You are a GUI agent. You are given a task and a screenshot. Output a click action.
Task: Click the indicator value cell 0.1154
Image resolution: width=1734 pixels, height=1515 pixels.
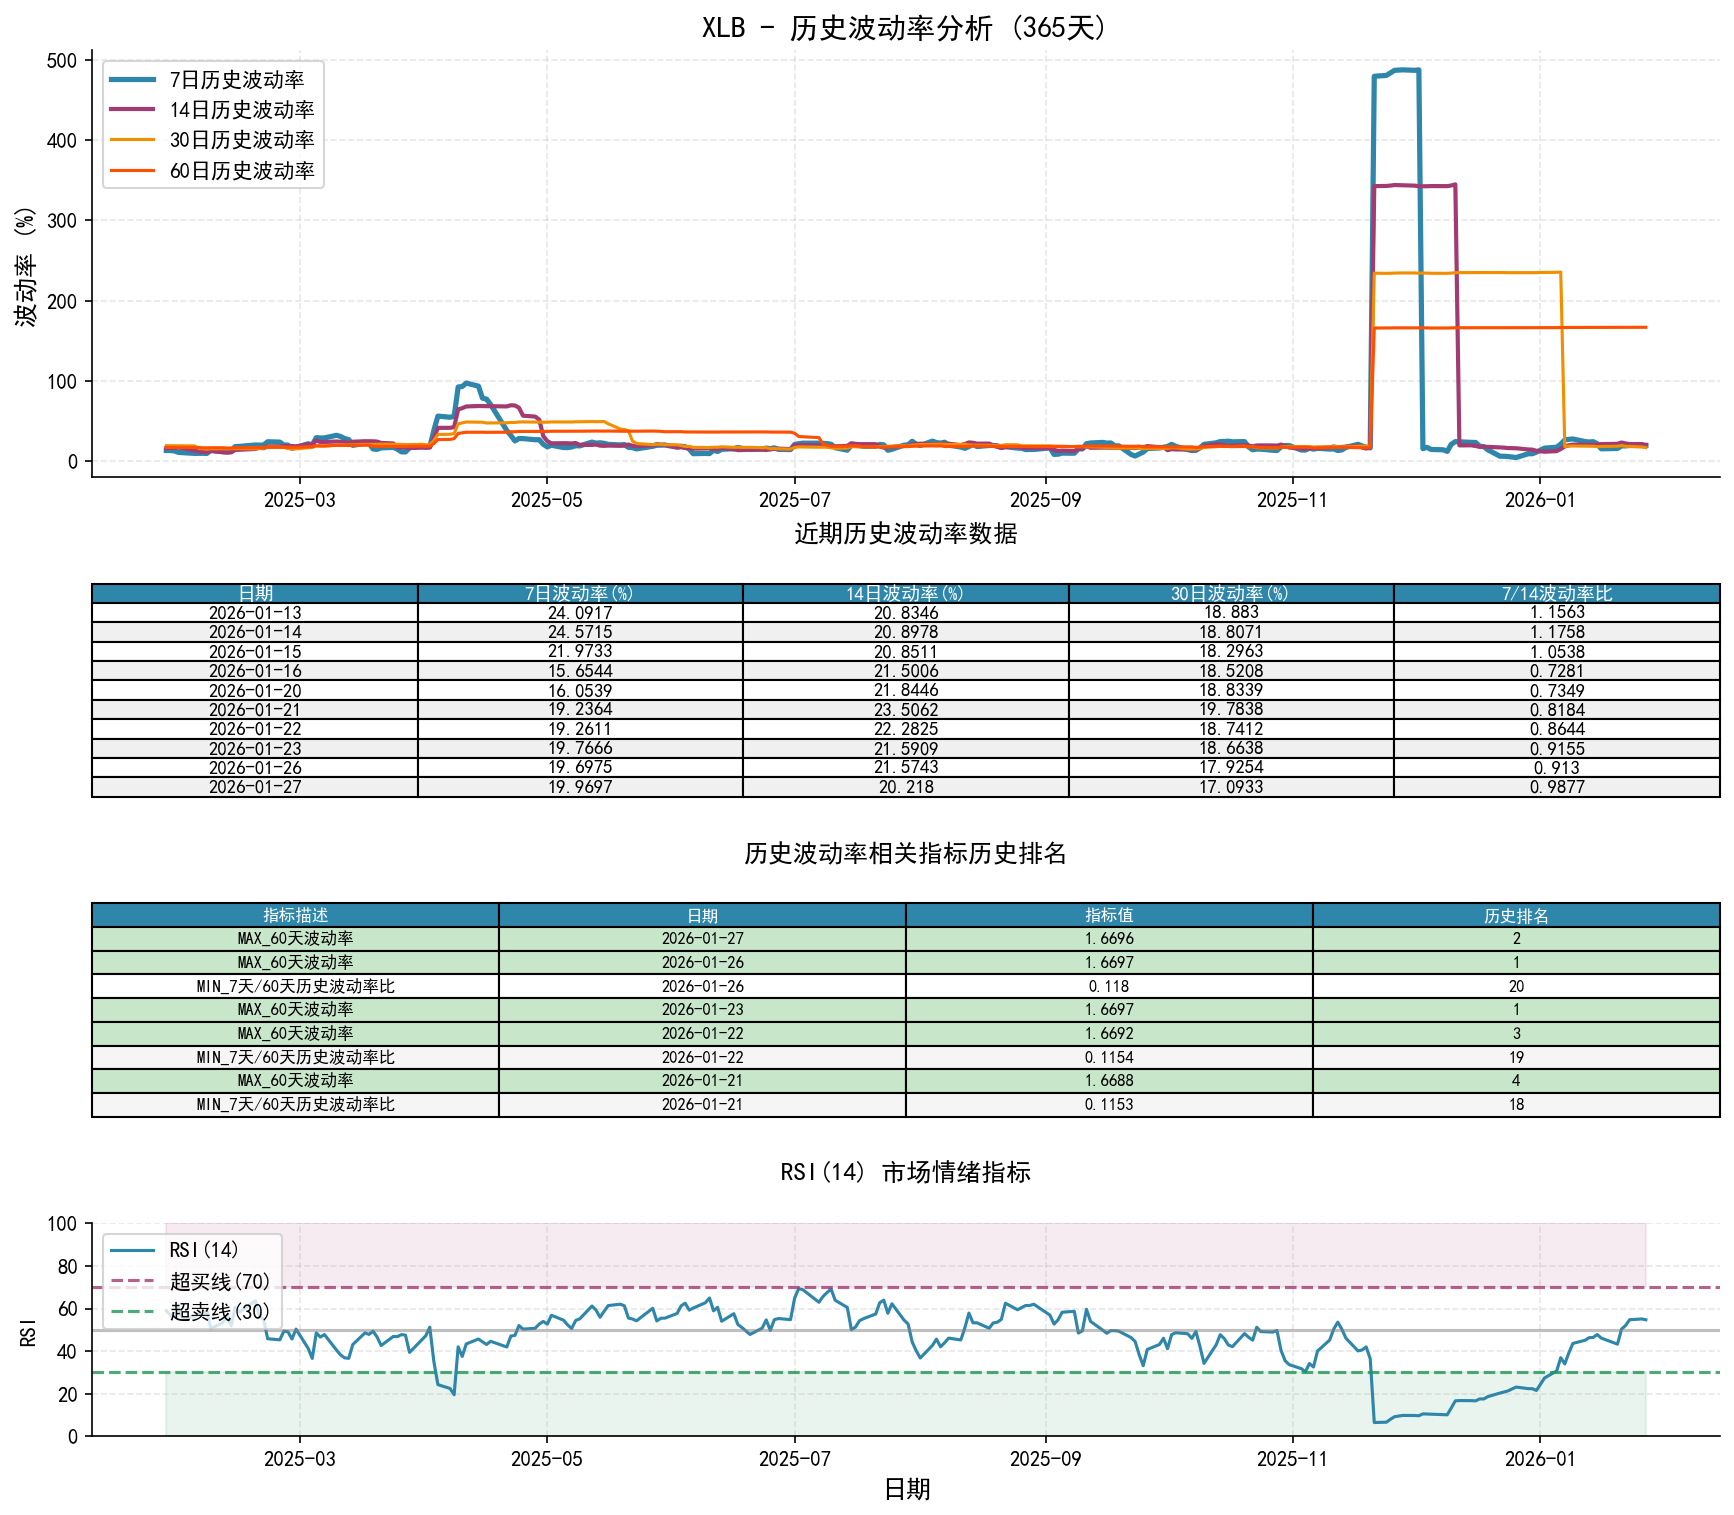1109,1057
